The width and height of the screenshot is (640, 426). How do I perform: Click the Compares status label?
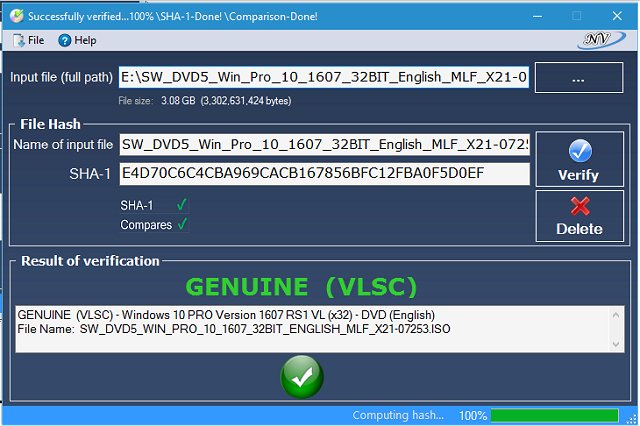click(146, 225)
